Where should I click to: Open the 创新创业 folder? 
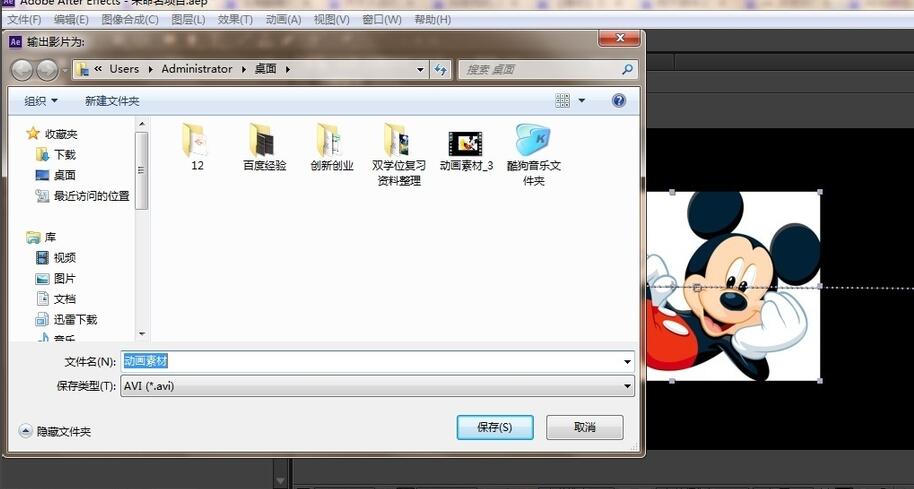[x=332, y=147]
